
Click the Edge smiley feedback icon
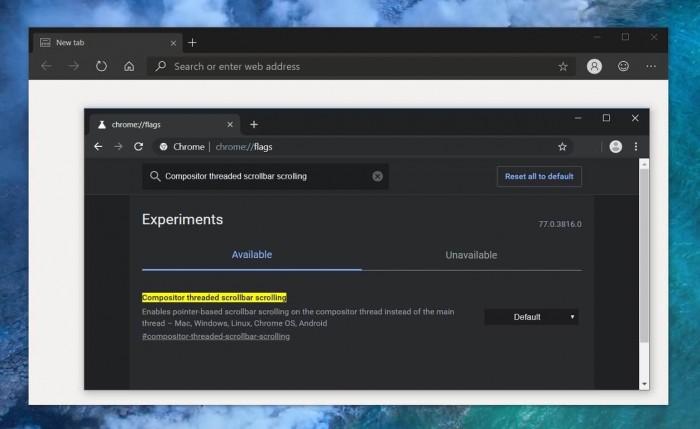pos(623,66)
